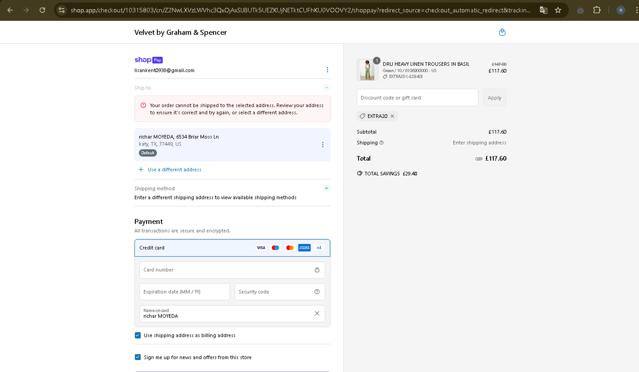Open options for richar MOYEDA address
The height and width of the screenshot is (372, 639).
323,144
